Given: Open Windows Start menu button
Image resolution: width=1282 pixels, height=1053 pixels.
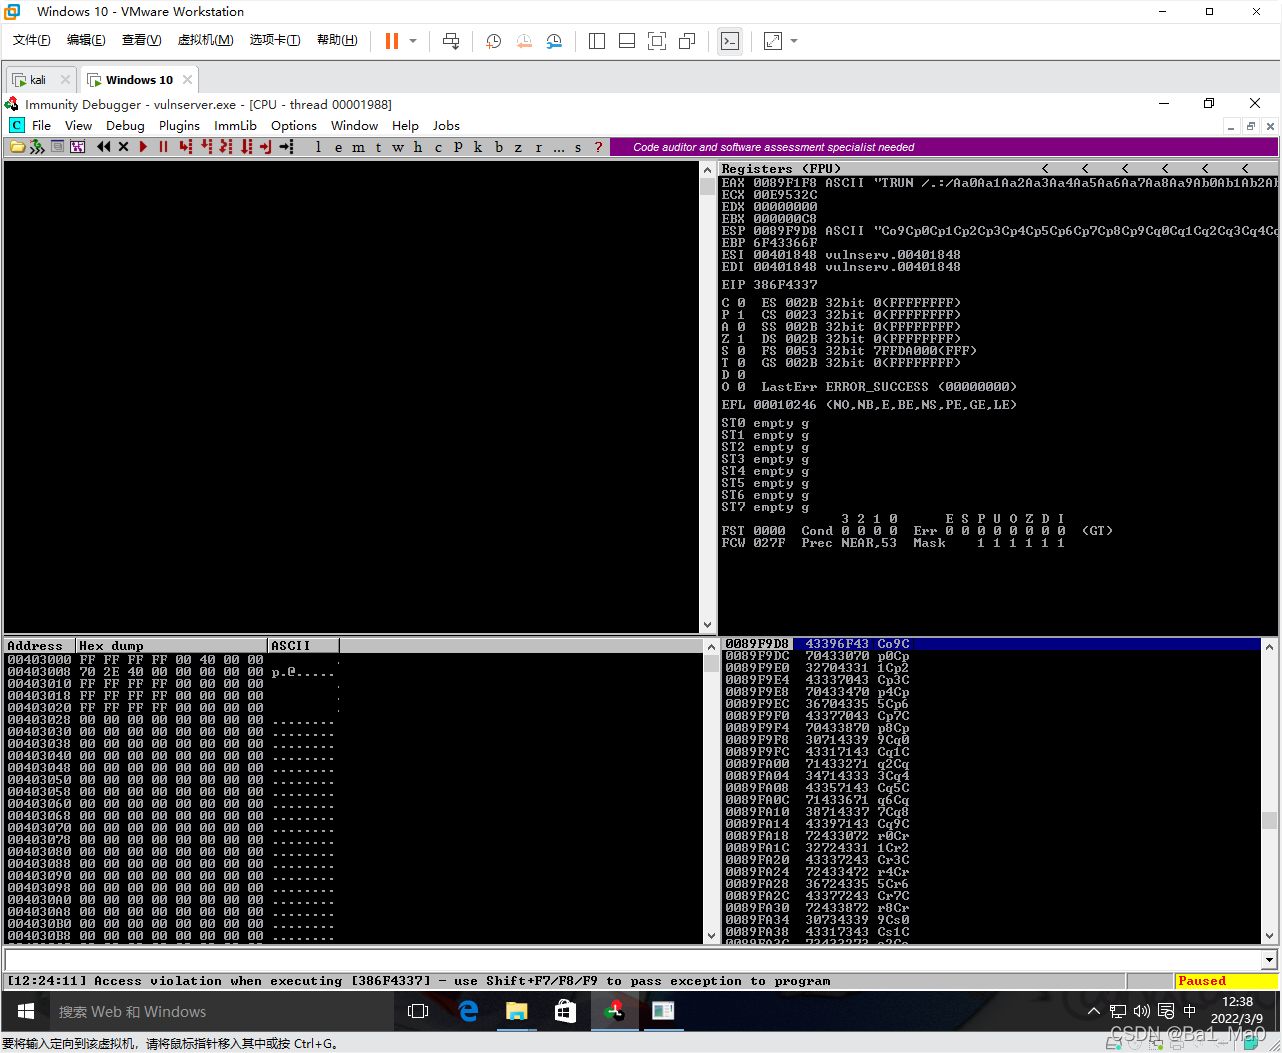Looking at the screenshot, I should pyautogui.click(x=26, y=1012).
